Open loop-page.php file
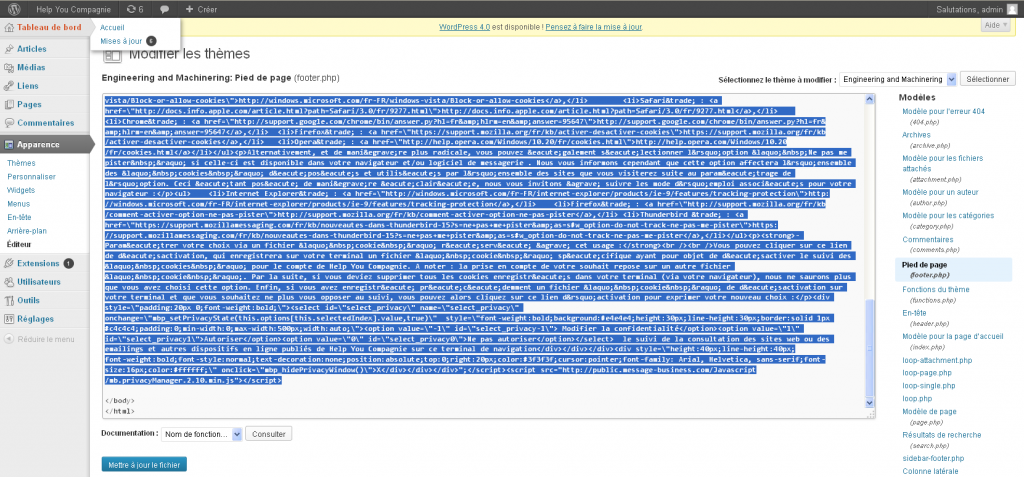The height and width of the screenshot is (477, 1024). (927, 373)
